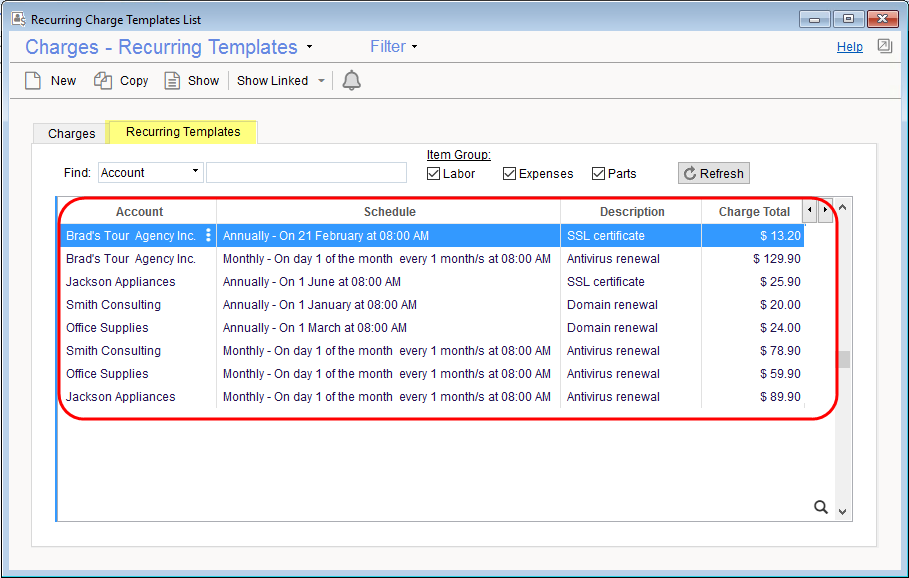Open the Find field Account dropdown
This screenshot has height=578, width=909.
tap(195, 173)
